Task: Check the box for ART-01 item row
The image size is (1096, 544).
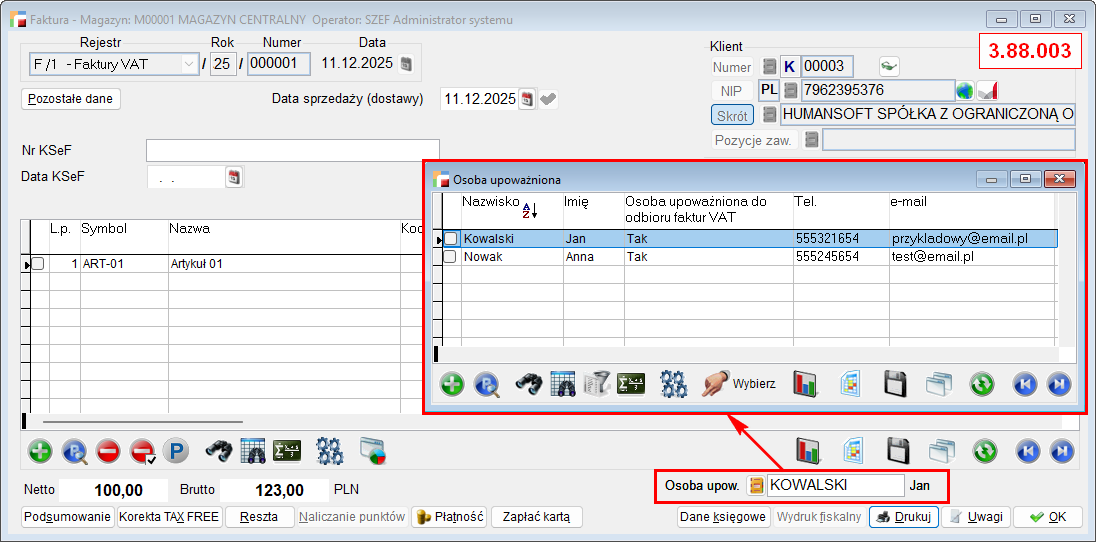Action: [x=38, y=264]
